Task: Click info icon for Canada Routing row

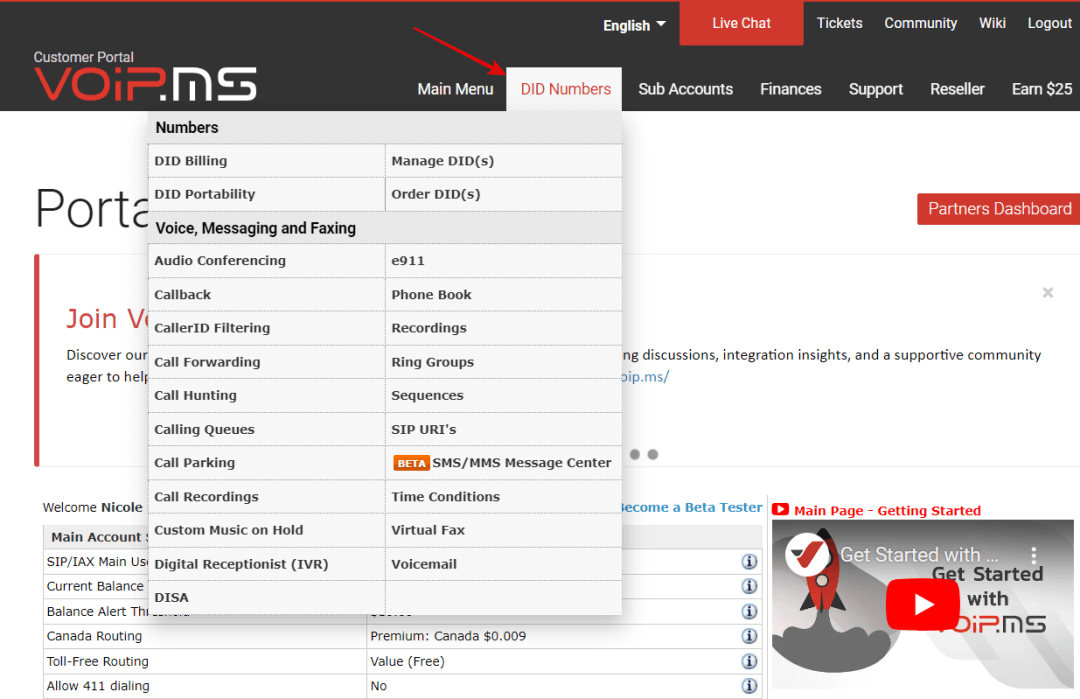Action: (x=749, y=636)
